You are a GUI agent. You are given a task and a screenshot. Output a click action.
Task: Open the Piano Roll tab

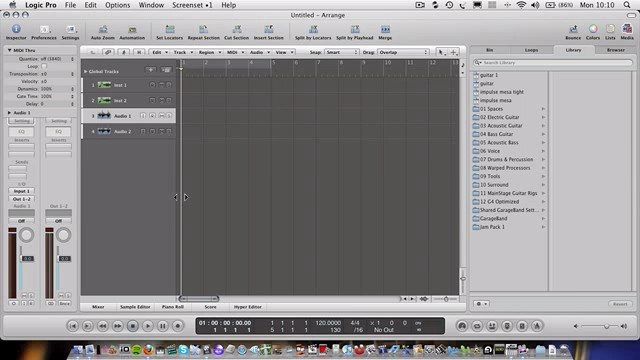(x=173, y=307)
